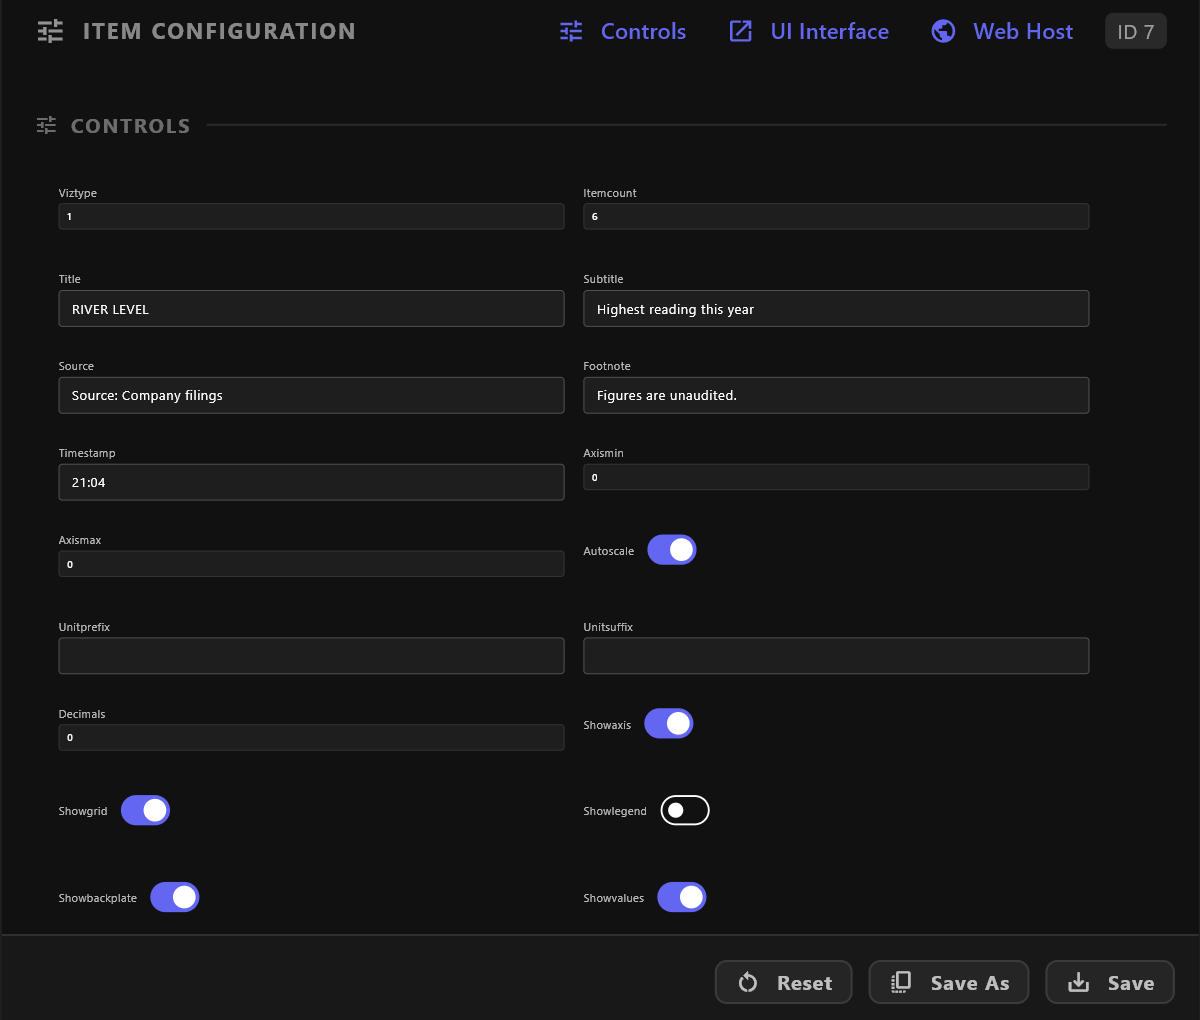Image resolution: width=1200 pixels, height=1020 pixels.
Task: Click the Itemcount label
Action: [x=610, y=193]
